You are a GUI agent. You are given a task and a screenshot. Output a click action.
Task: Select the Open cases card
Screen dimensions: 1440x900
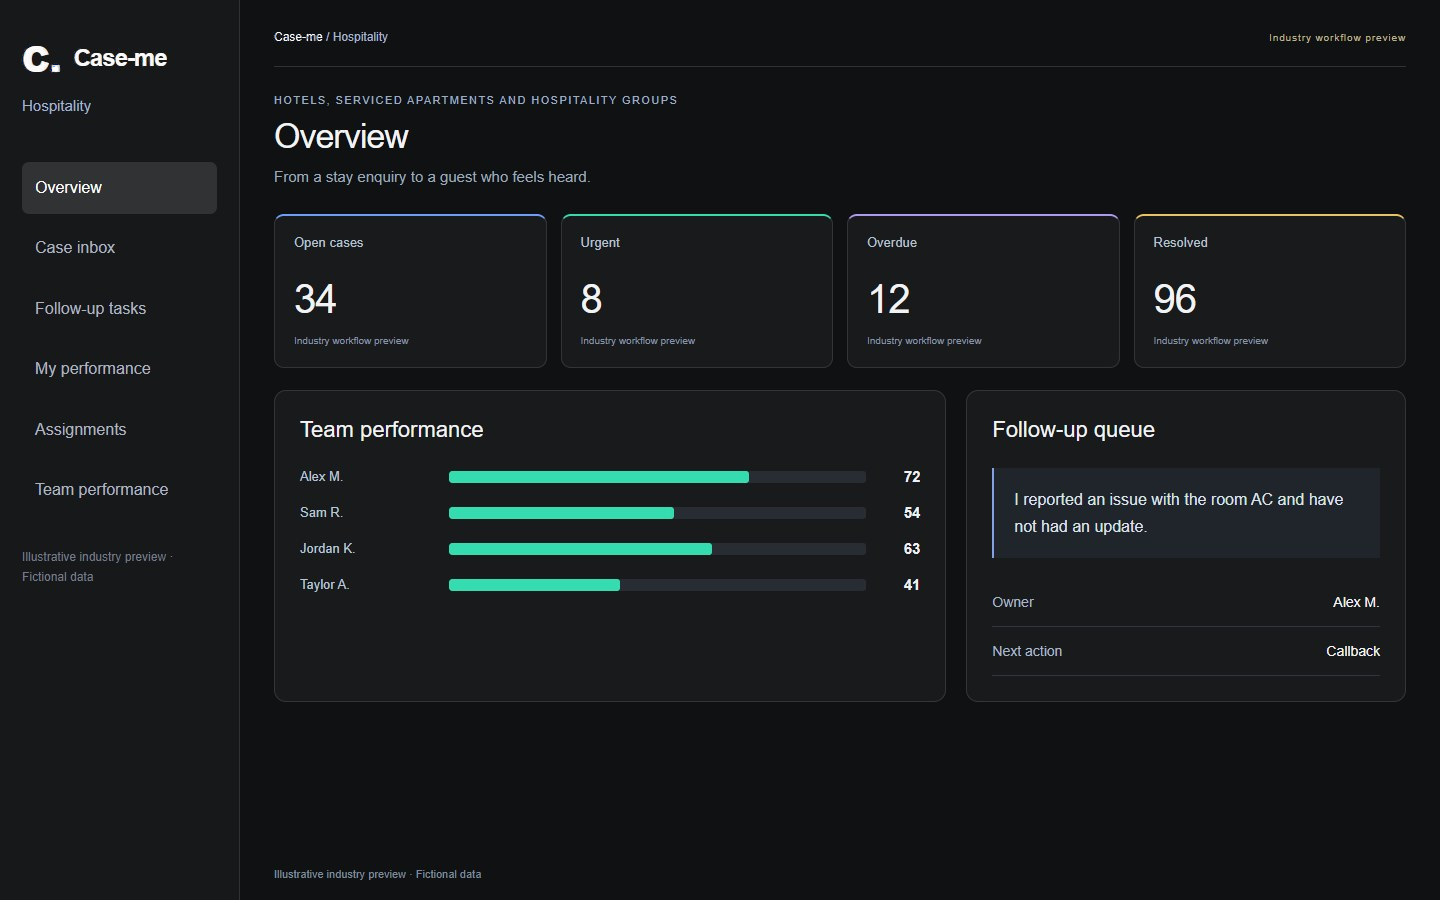410,291
